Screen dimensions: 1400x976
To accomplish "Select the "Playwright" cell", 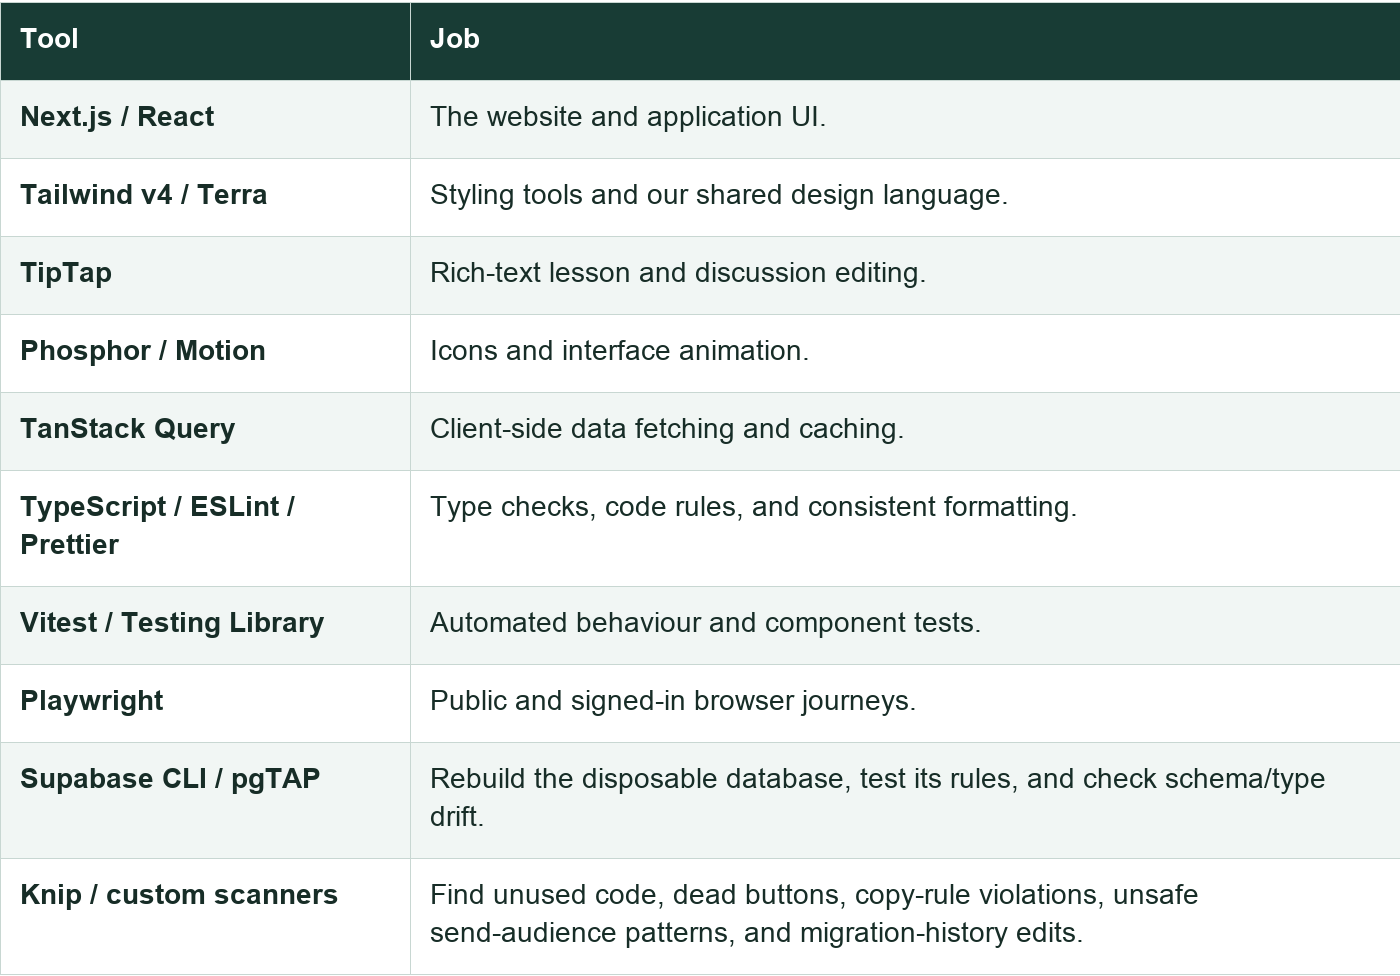I will [205, 703].
